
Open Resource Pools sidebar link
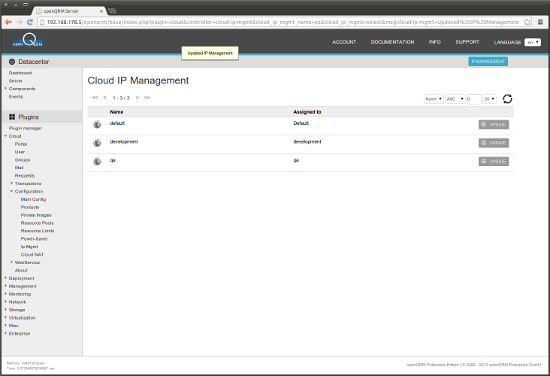(x=37, y=223)
